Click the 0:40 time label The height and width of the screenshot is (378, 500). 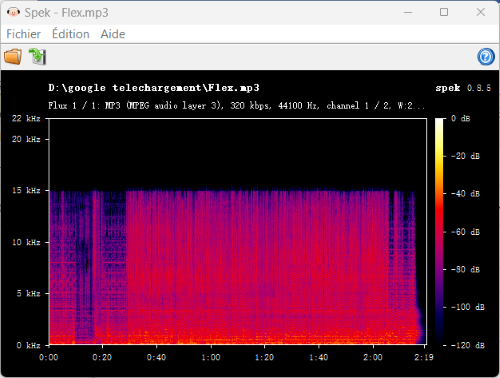click(157, 357)
